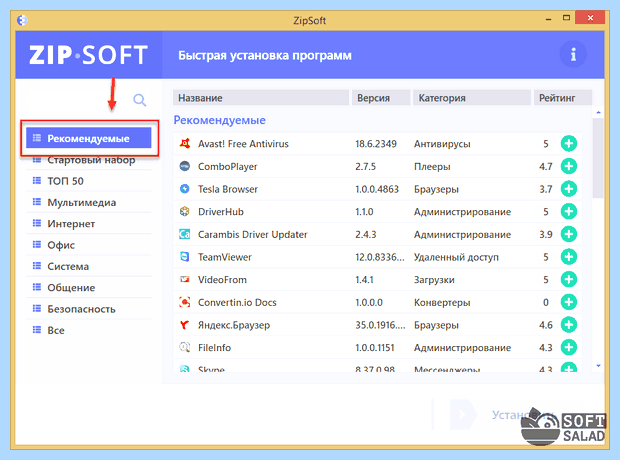620x460 pixels.
Task: Open ТОП 50 category
Action: [x=89, y=181]
